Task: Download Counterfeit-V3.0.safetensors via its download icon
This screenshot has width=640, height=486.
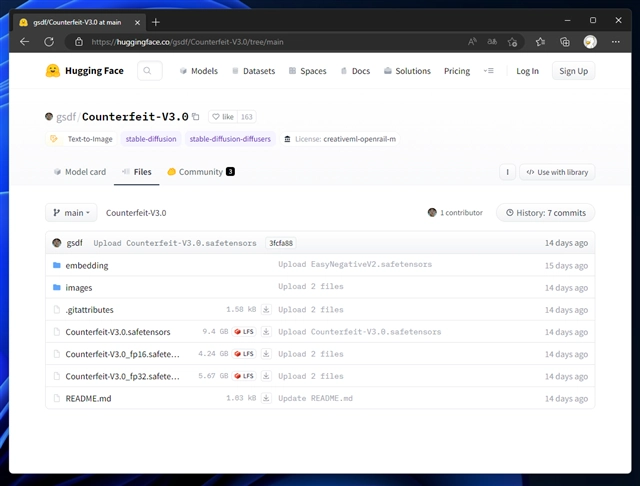Action: click(266, 332)
